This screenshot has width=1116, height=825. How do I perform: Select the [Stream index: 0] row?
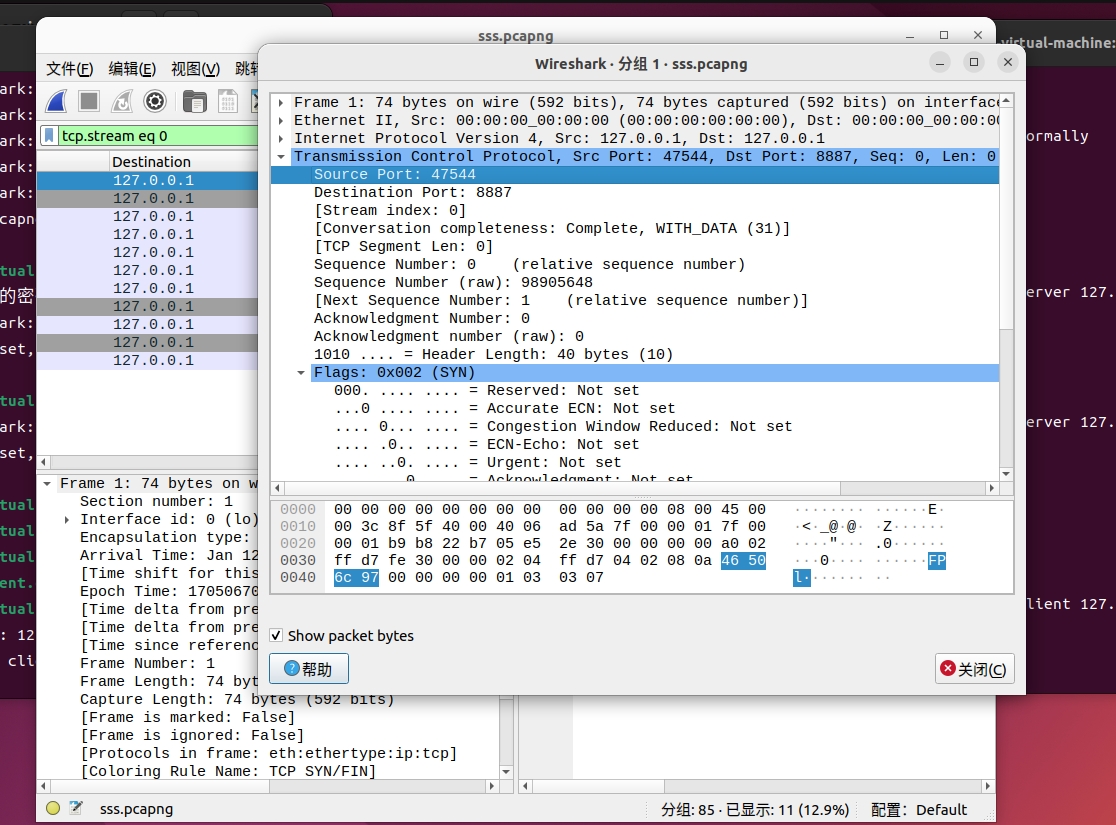click(635, 210)
